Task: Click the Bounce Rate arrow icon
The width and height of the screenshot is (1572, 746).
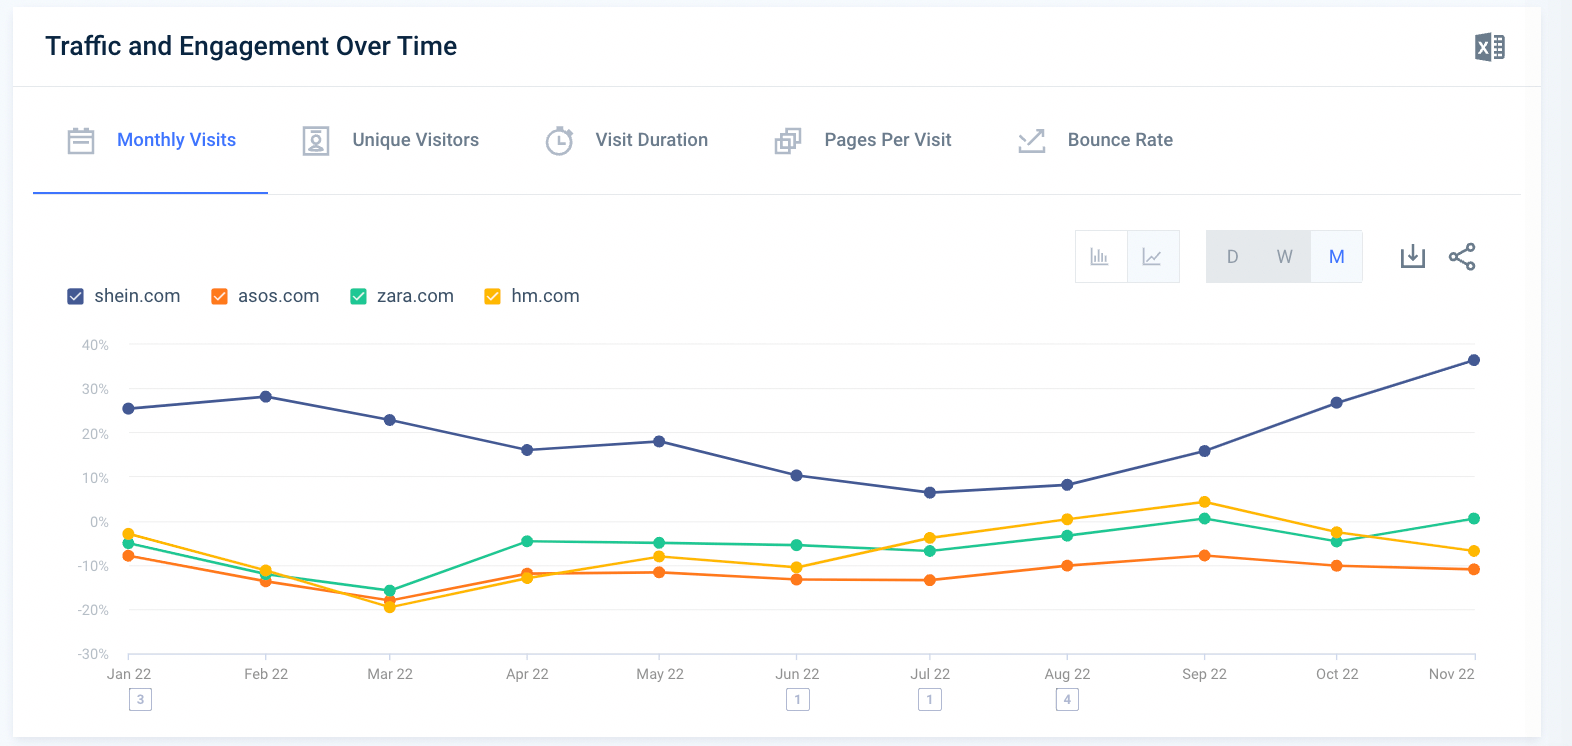Action: tap(1031, 141)
